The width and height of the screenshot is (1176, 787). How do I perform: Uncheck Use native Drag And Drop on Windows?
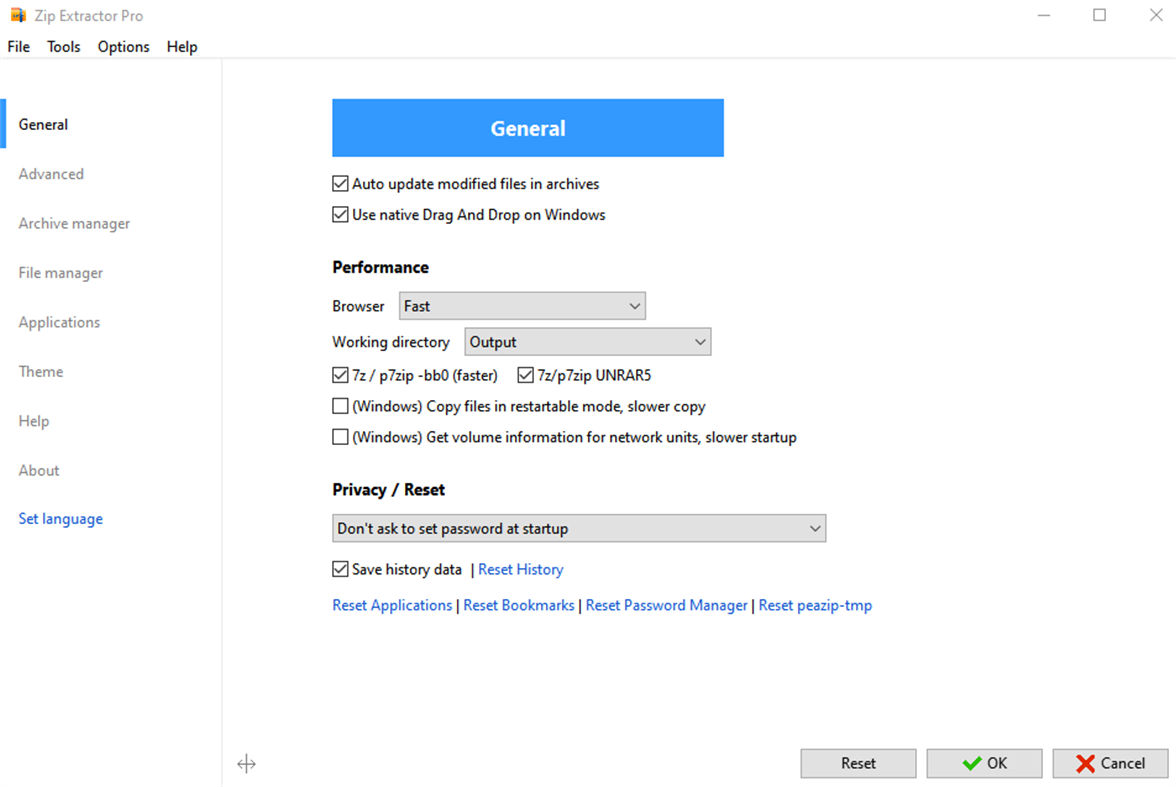340,214
